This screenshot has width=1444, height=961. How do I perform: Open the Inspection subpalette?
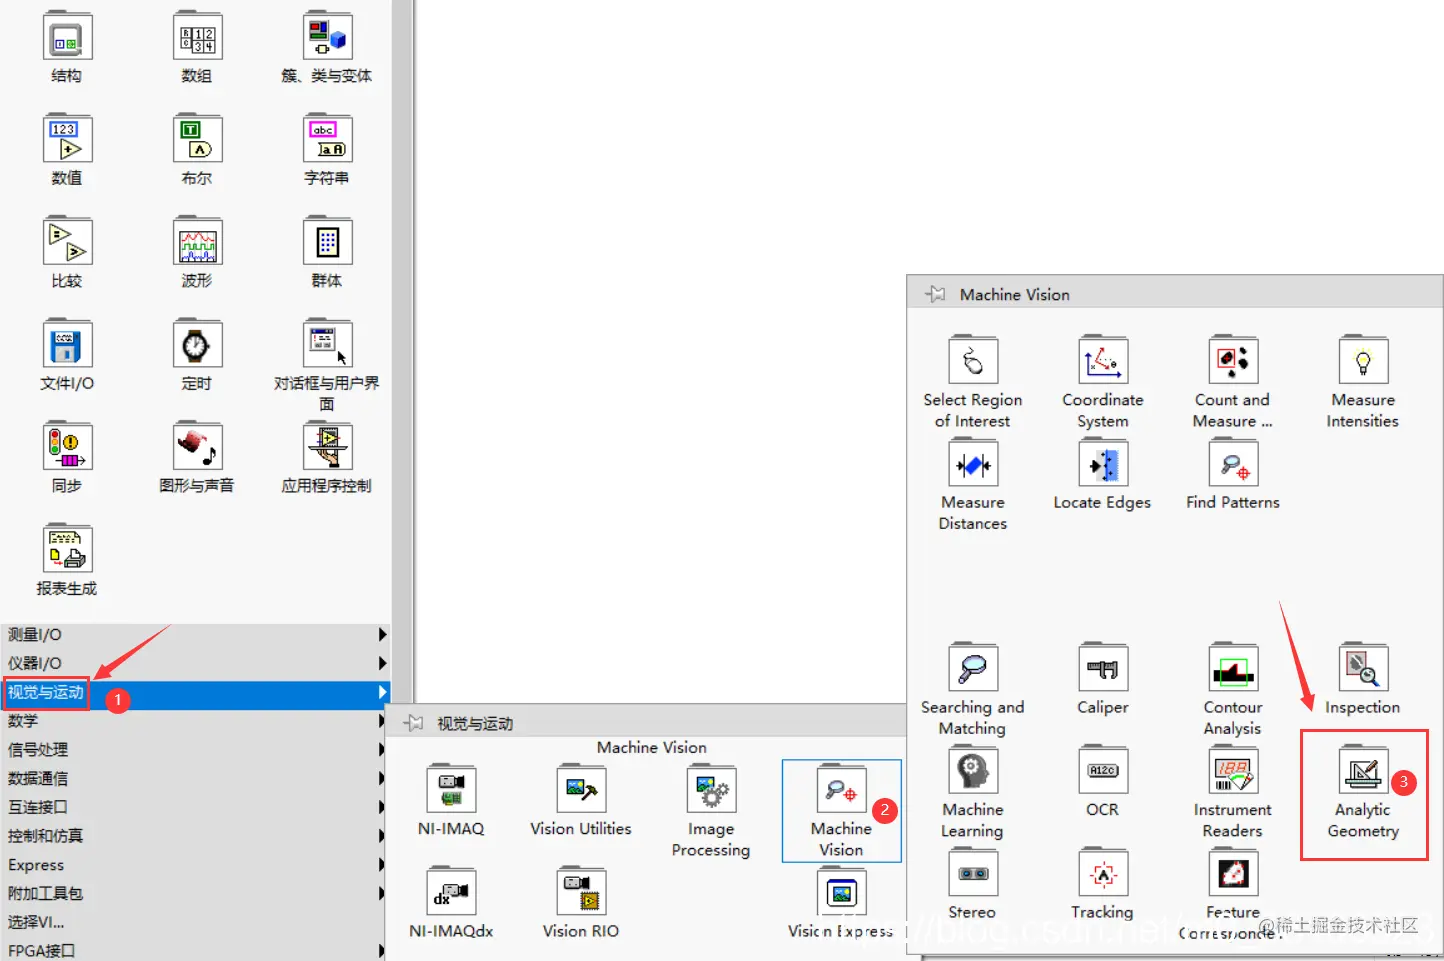click(x=1363, y=668)
